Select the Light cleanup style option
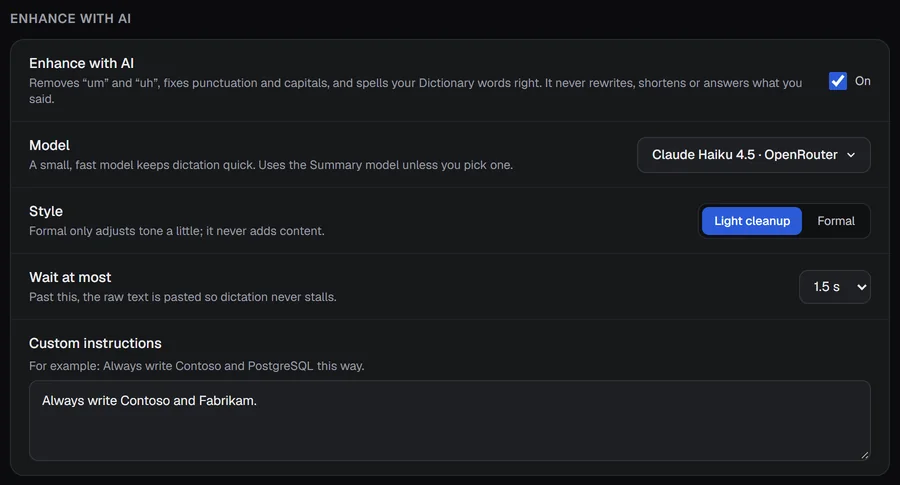 click(752, 221)
